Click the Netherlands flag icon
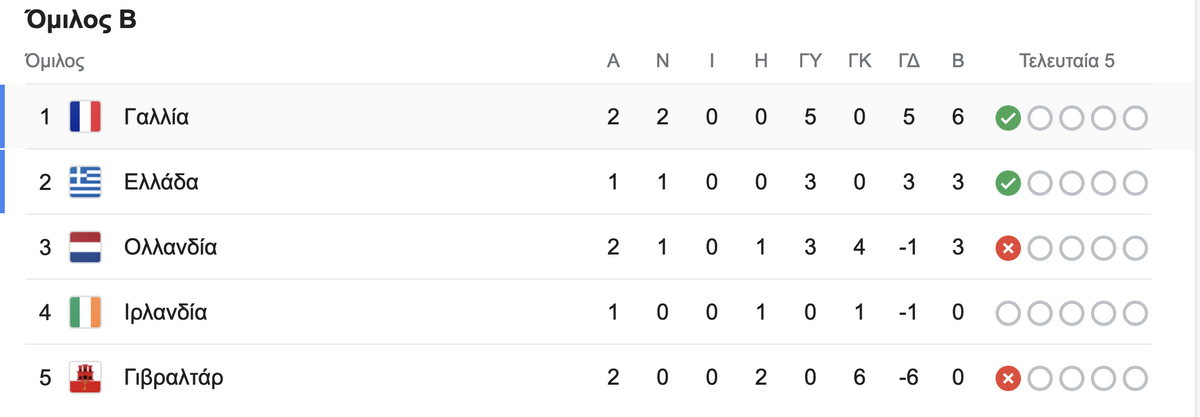This screenshot has width=1200, height=417. pos(85,247)
